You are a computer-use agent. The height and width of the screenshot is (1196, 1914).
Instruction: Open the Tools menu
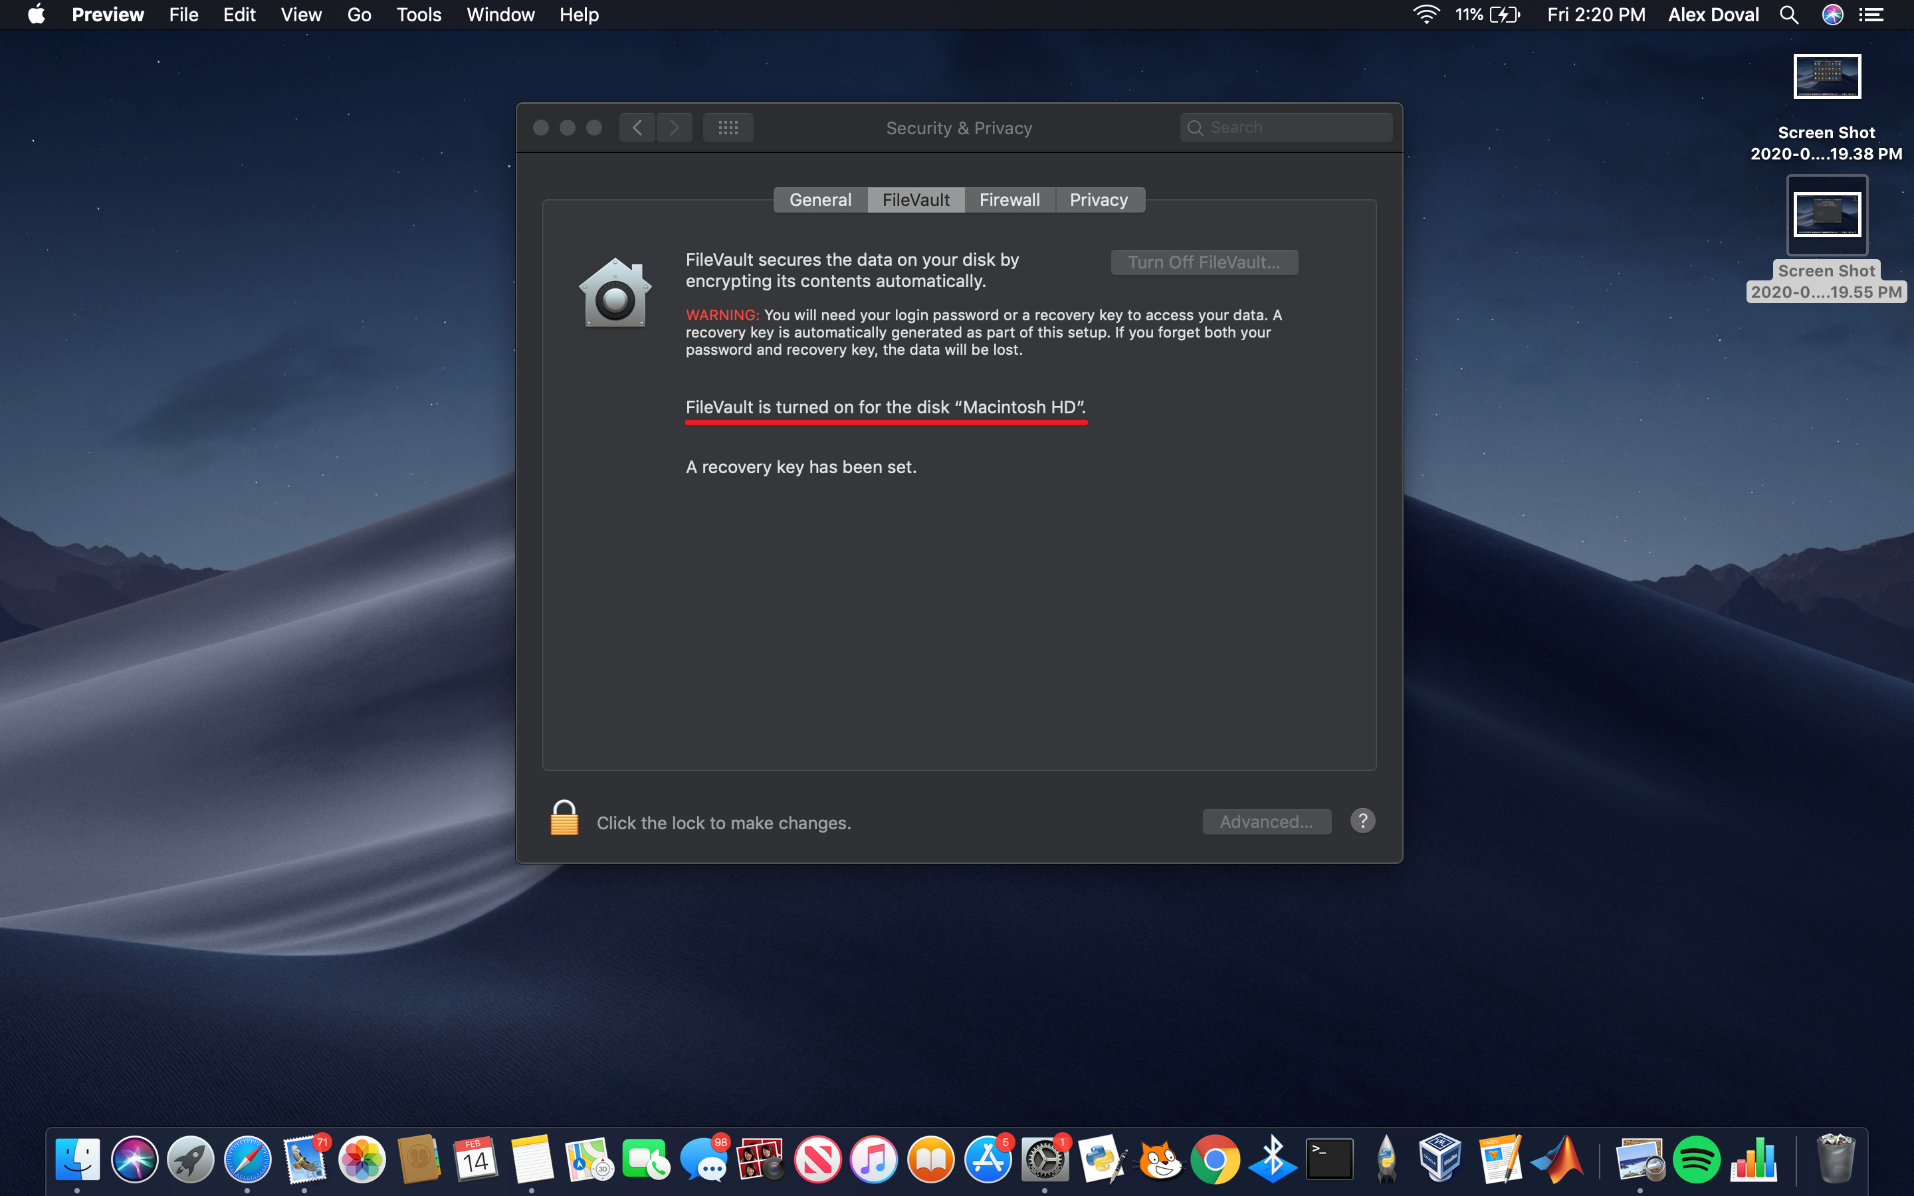point(419,15)
